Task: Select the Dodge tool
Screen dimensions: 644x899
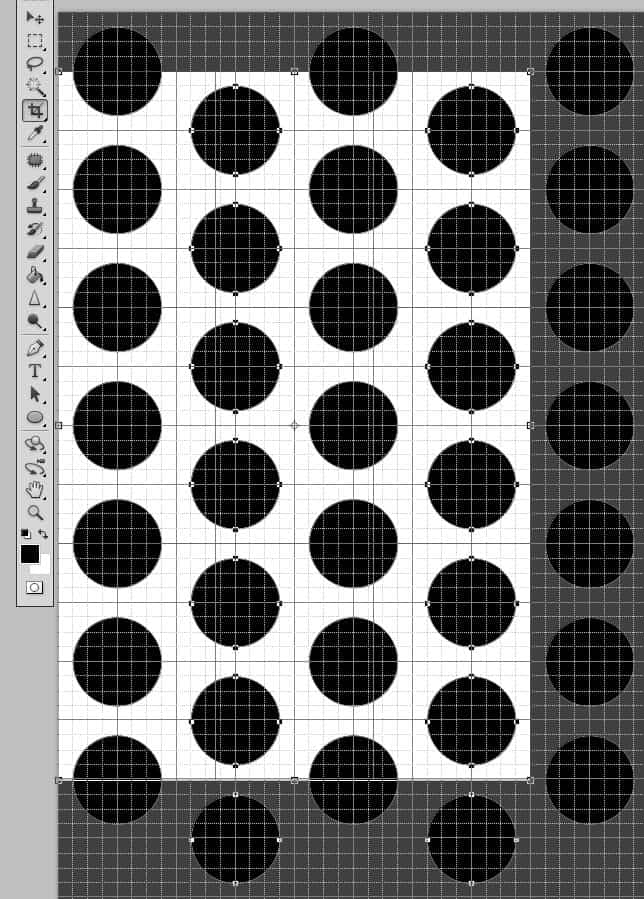Action: [34, 321]
